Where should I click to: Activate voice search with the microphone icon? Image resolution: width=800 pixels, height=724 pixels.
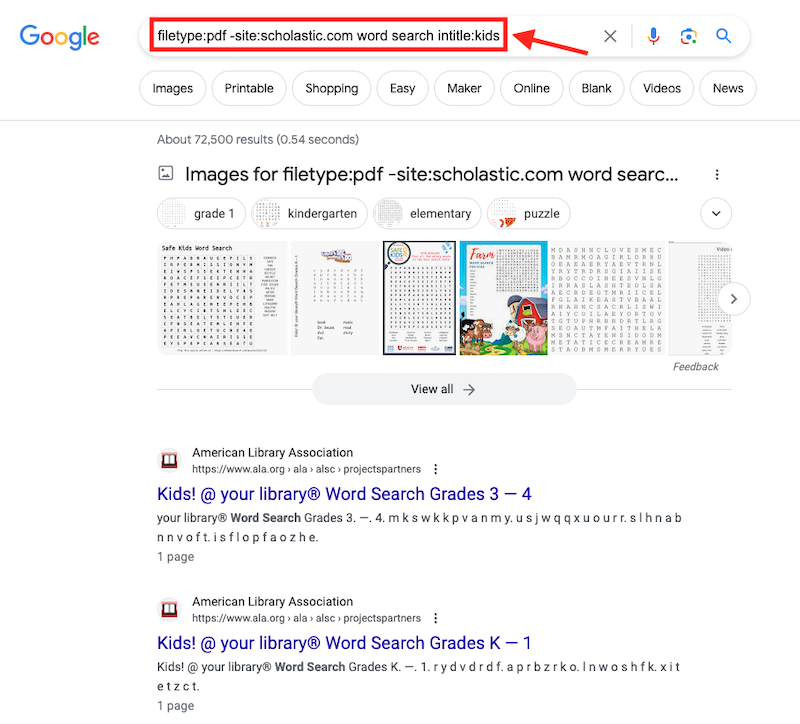(654, 36)
